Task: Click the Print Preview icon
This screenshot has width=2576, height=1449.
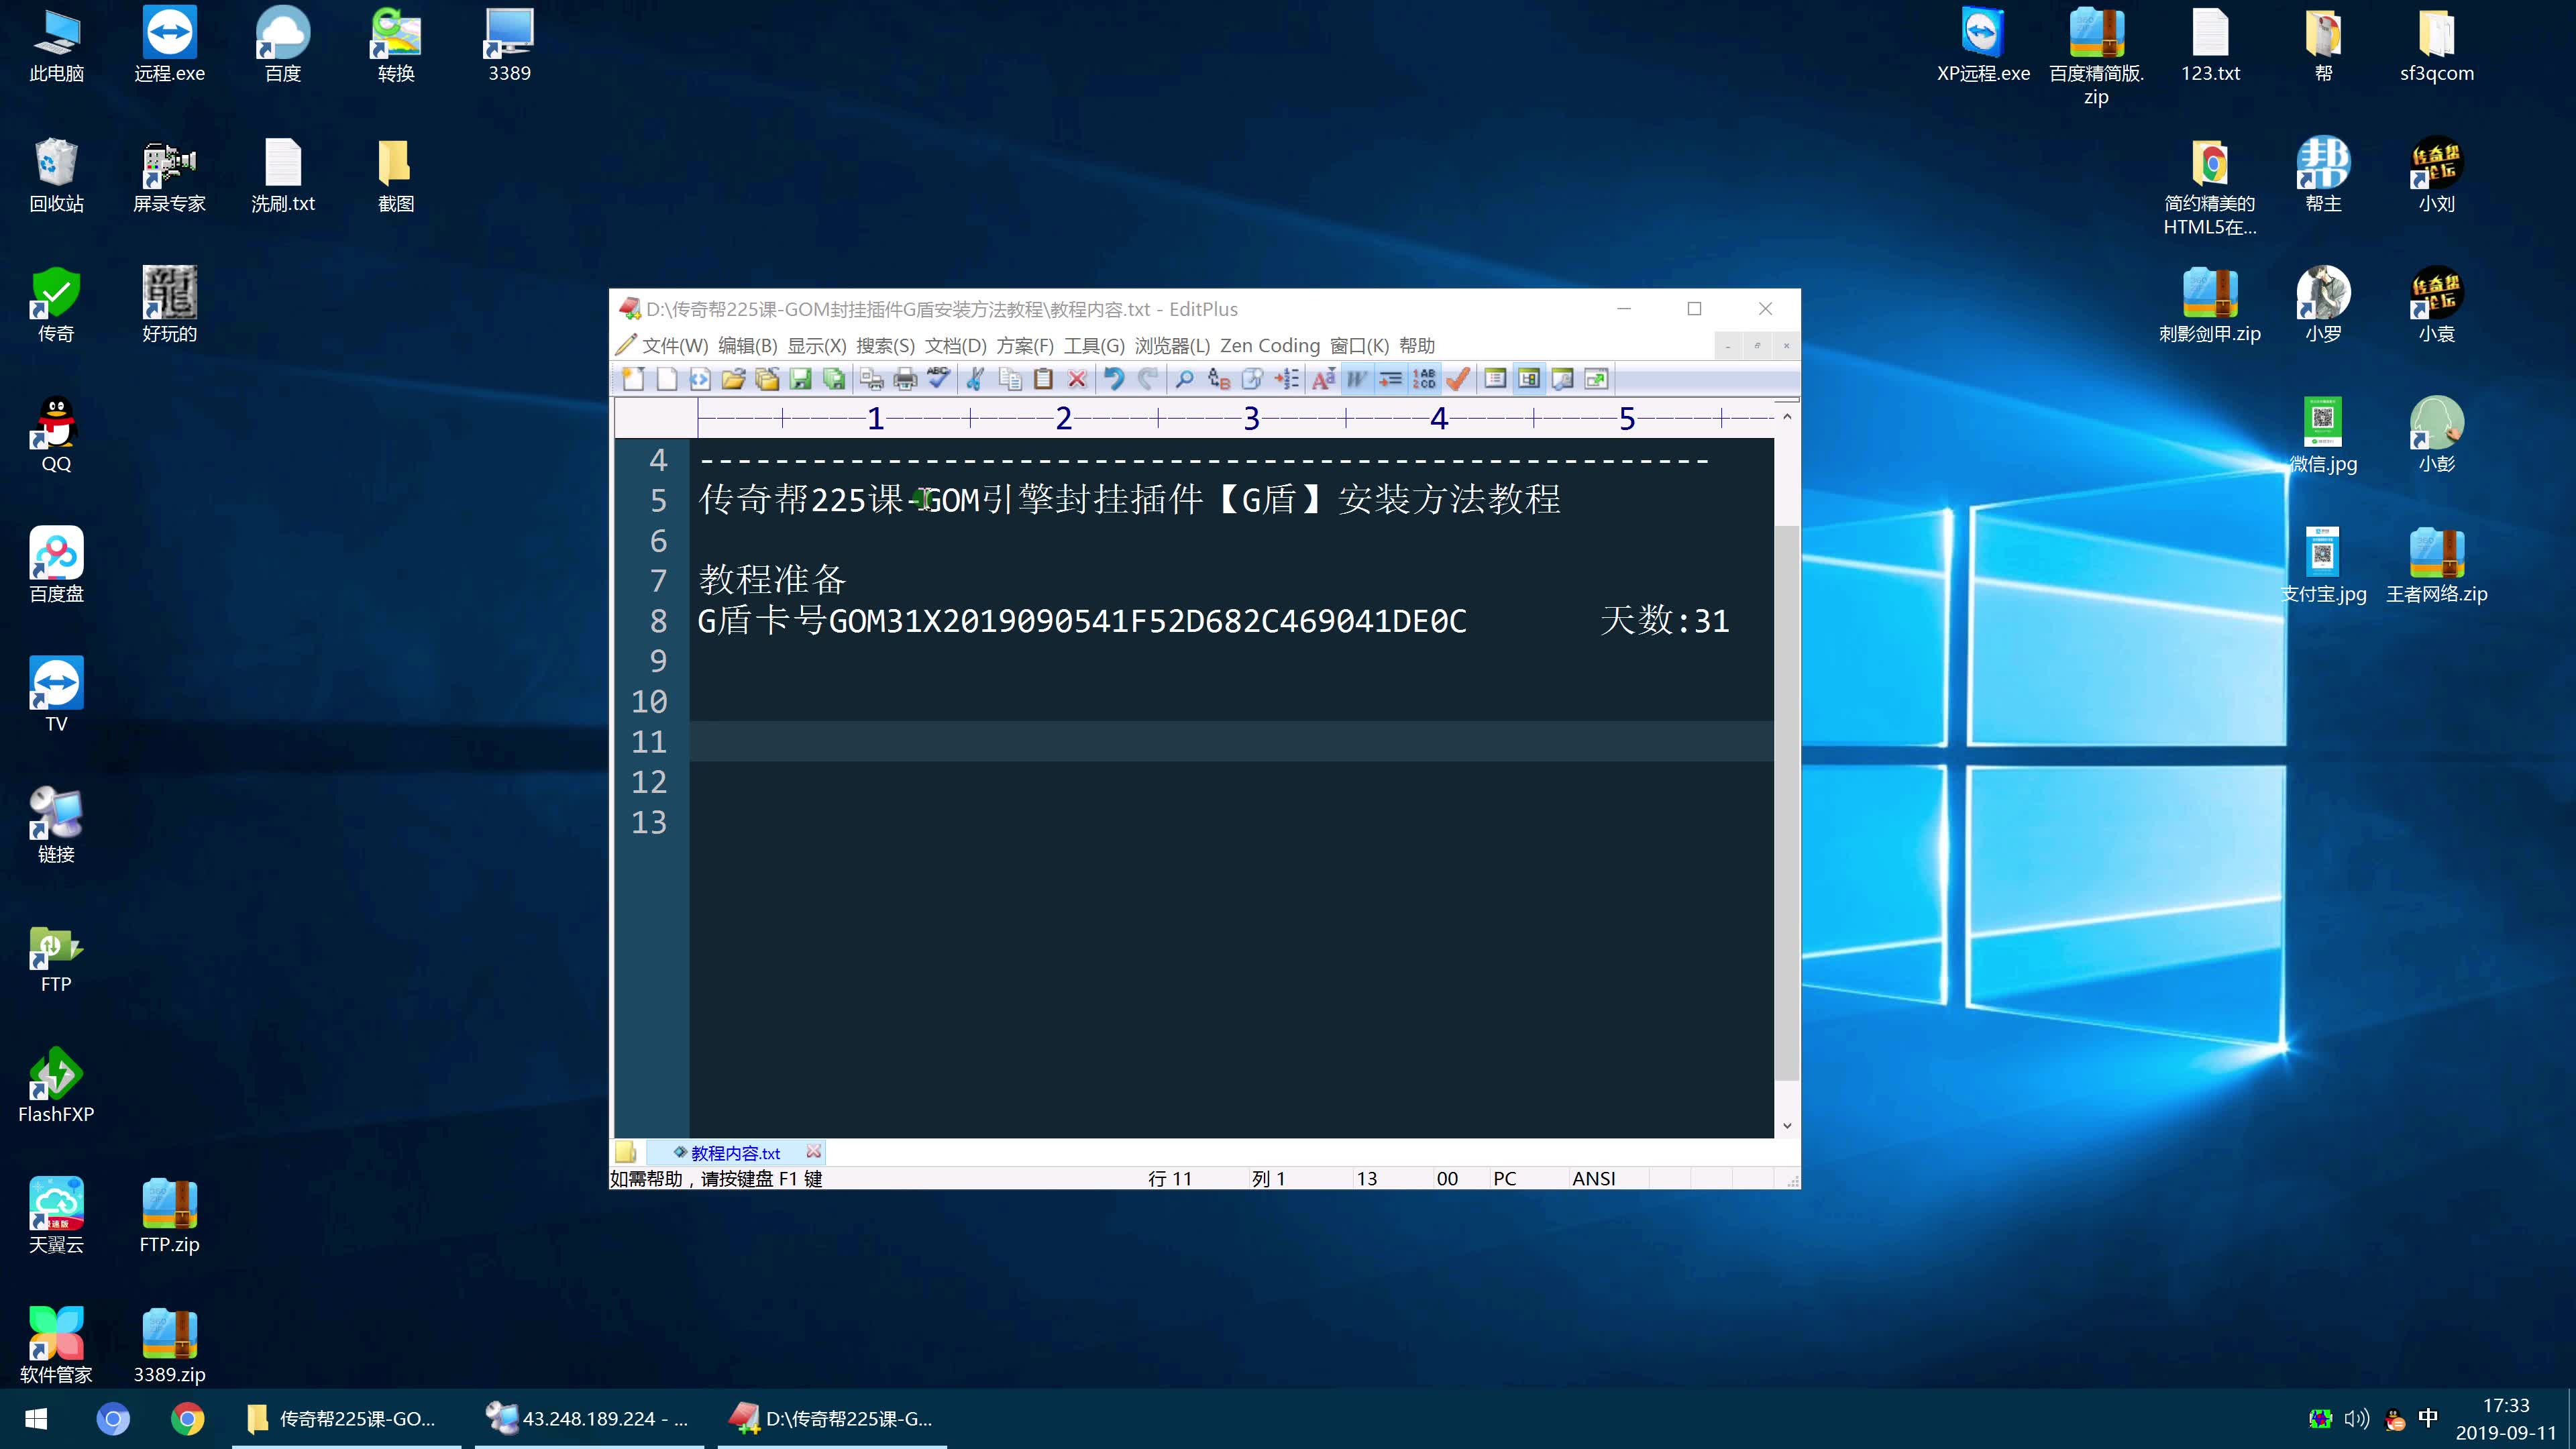Action: (x=872, y=379)
